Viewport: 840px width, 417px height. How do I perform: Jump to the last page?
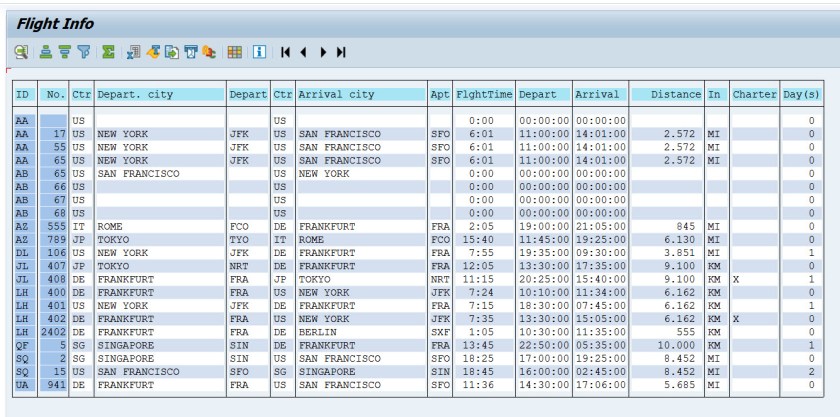341,52
